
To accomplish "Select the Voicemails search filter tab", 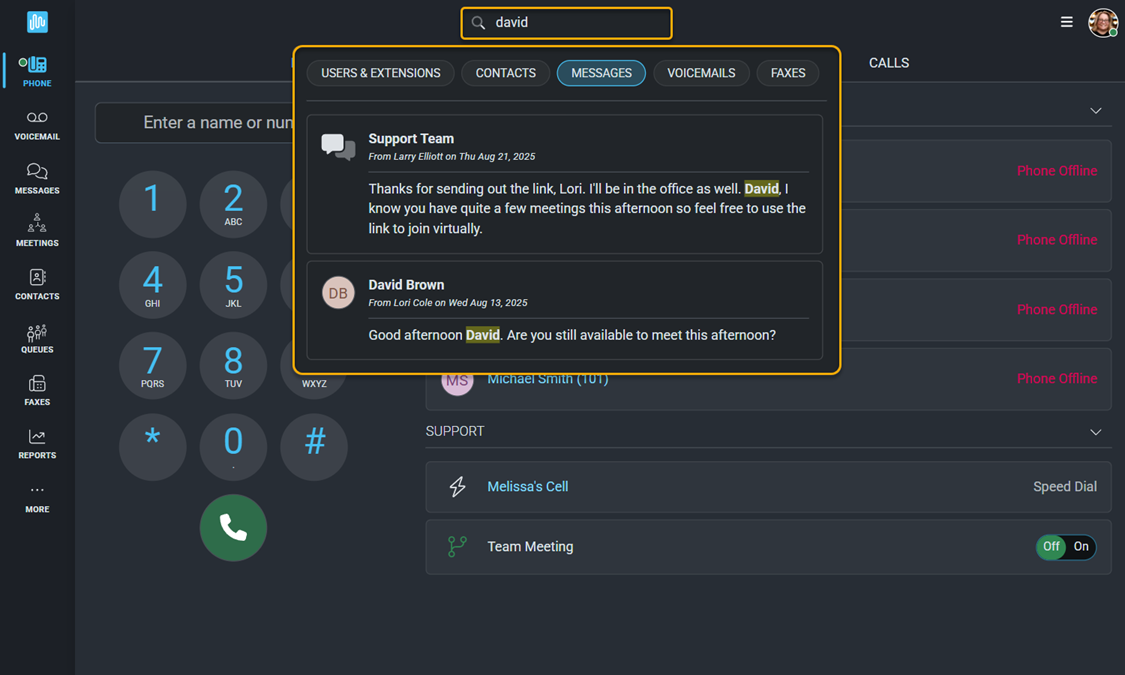I will [x=701, y=73].
